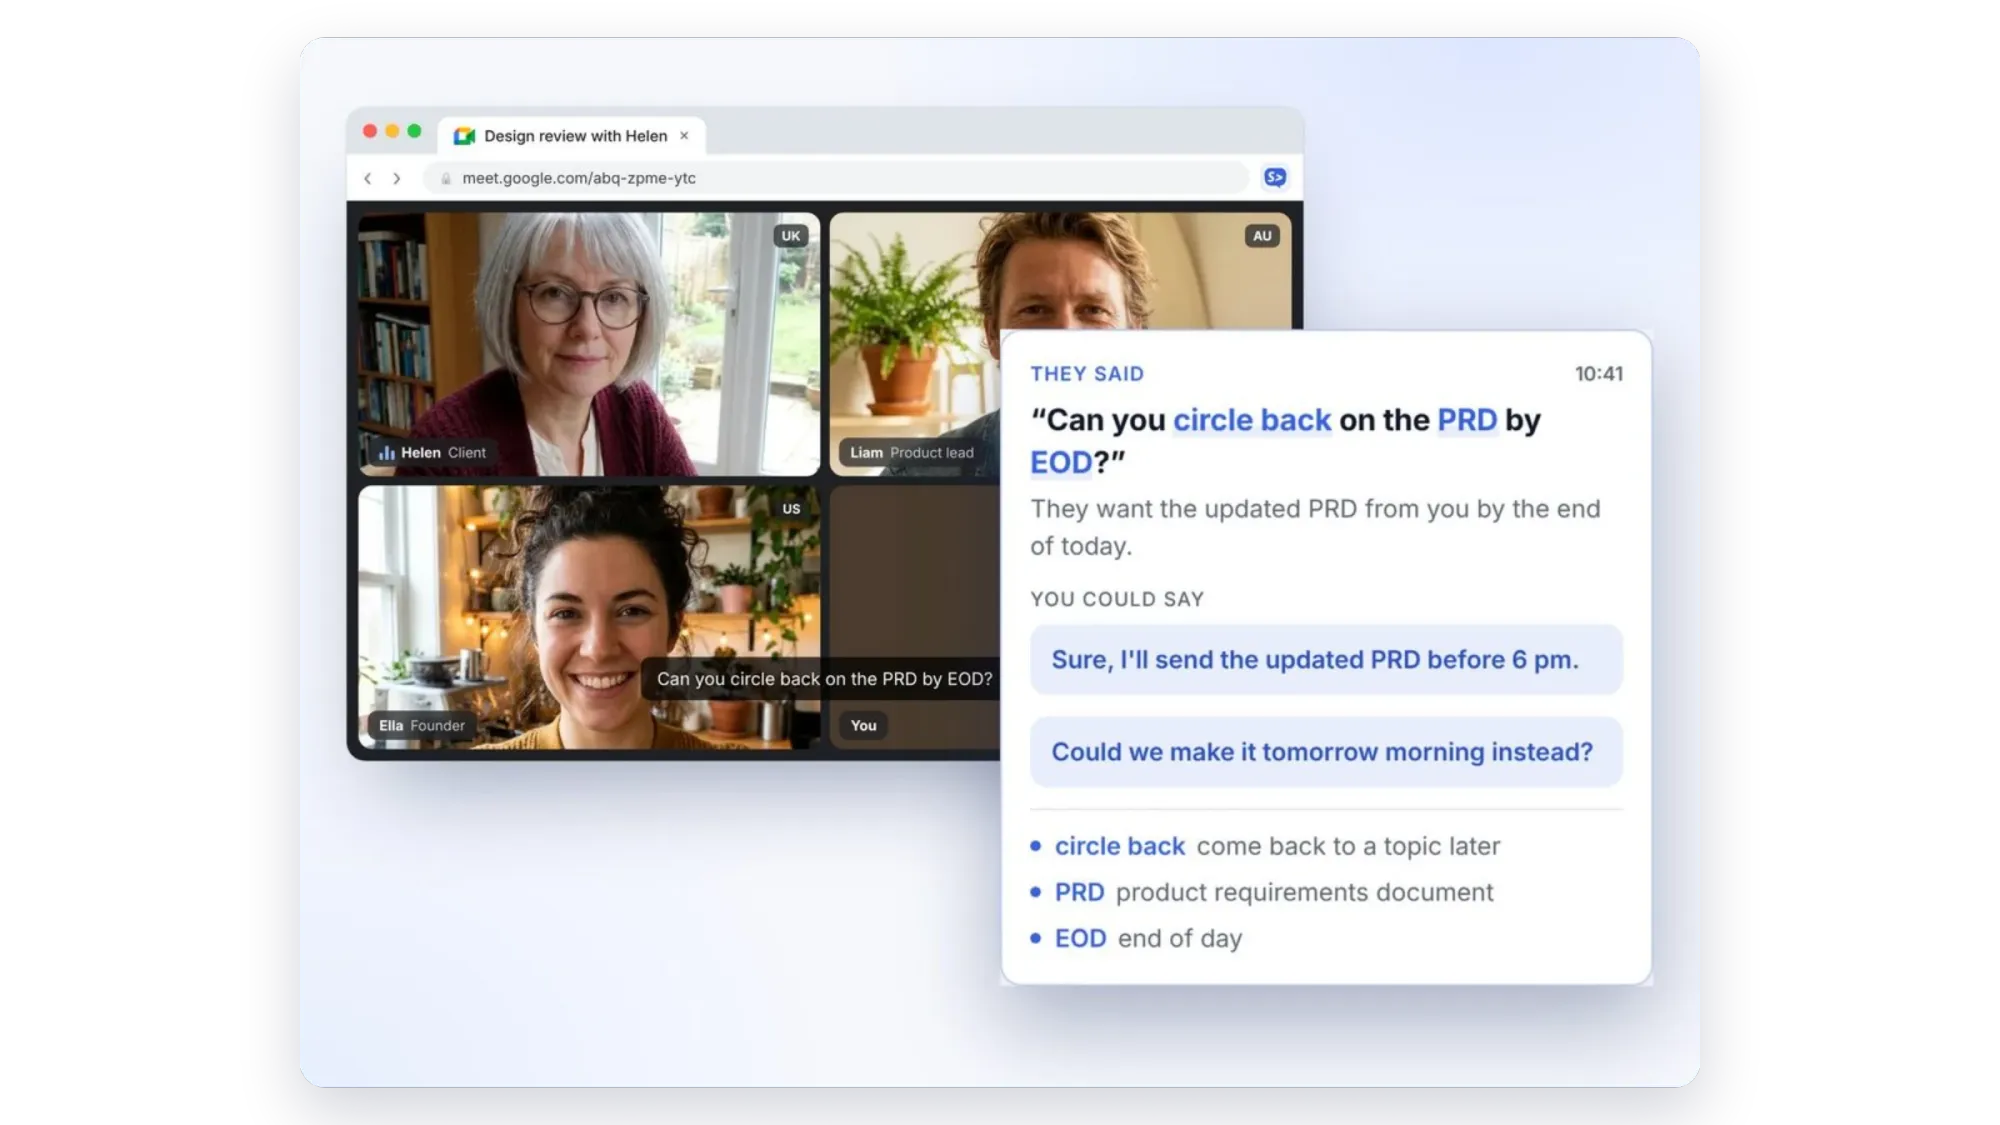This screenshot has width=2000, height=1125.
Task: Click the highlighted 'EOD' term in the quote
Action: pyautogui.click(x=1061, y=463)
